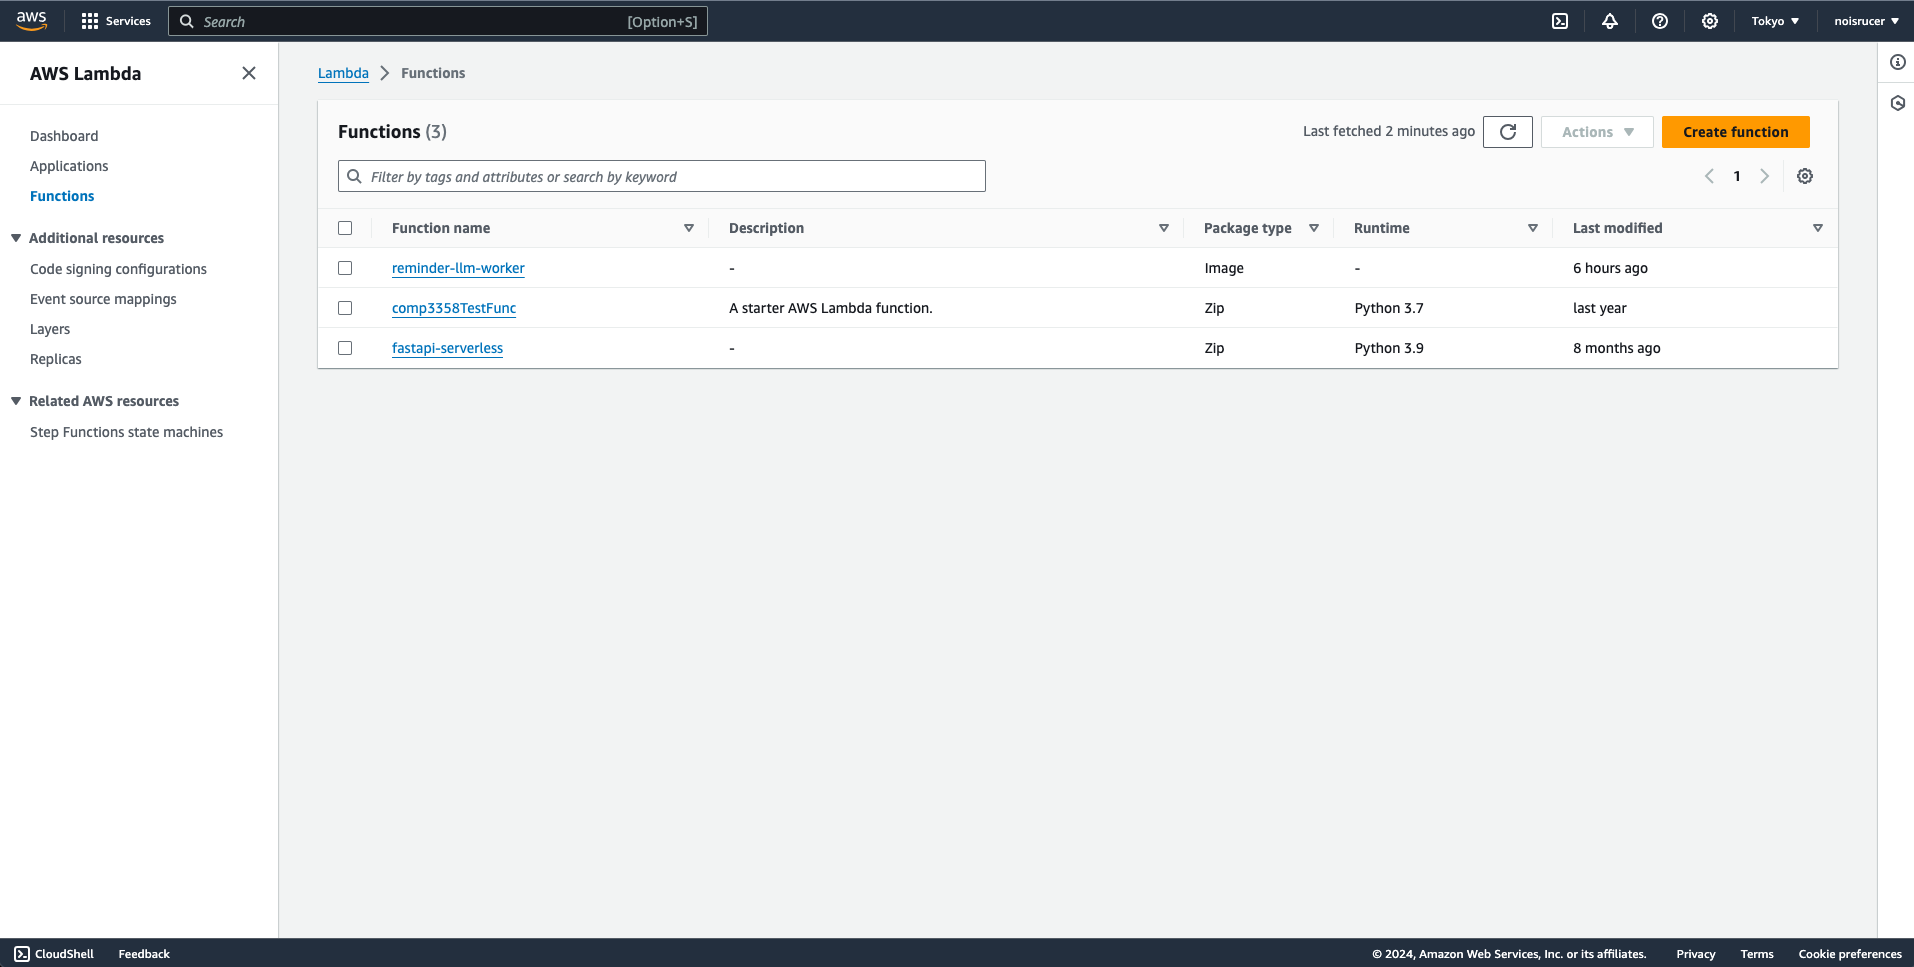Open the Info side panel on right edge

(1898, 61)
